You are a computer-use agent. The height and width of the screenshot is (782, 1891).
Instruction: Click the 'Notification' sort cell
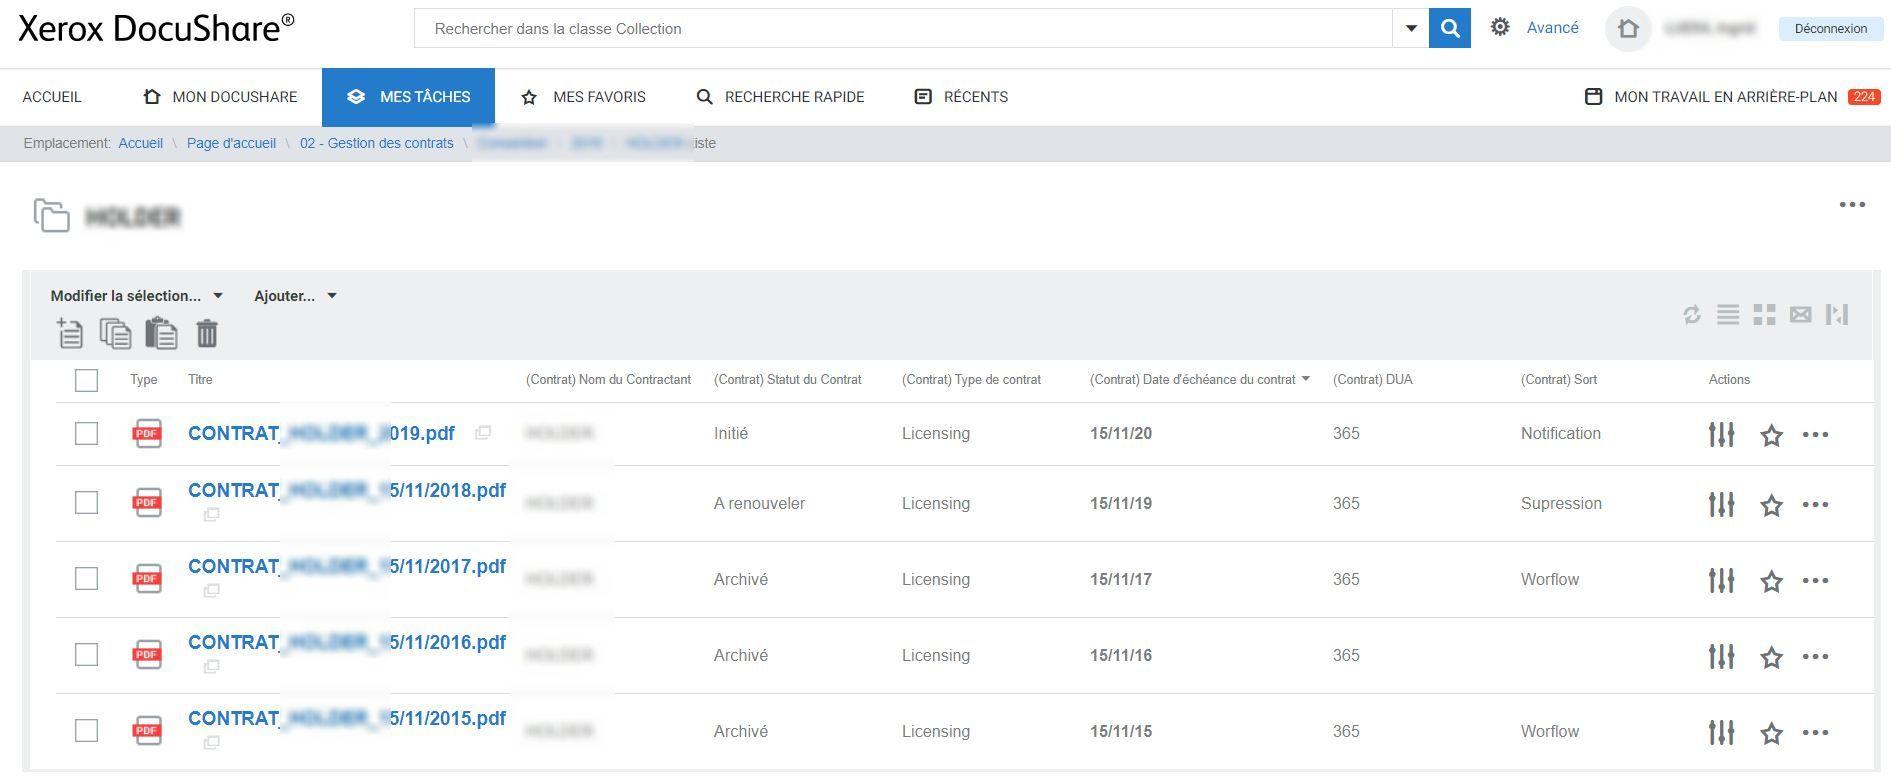pyautogui.click(x=1561, y=433)
